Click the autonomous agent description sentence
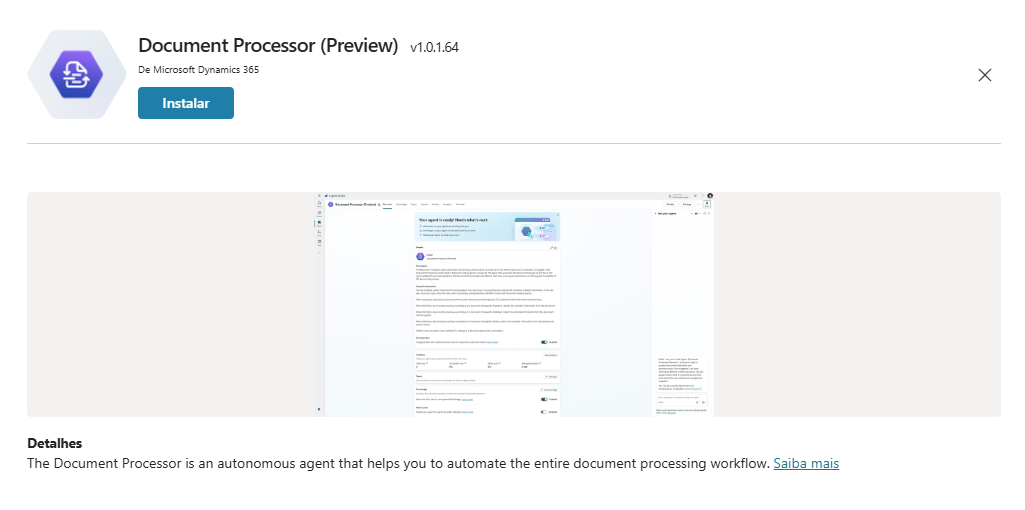This screenshot has width=1025, height=510. click(398, 464)
